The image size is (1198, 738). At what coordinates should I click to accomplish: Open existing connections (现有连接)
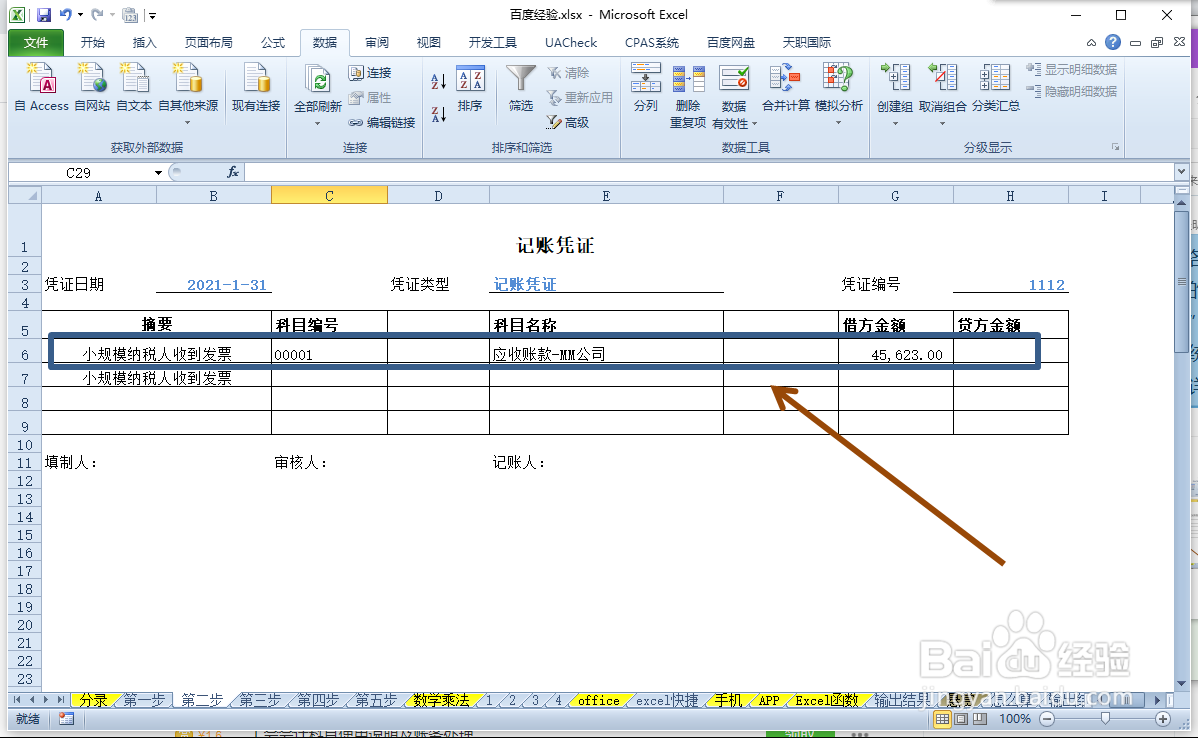[256, 87]
